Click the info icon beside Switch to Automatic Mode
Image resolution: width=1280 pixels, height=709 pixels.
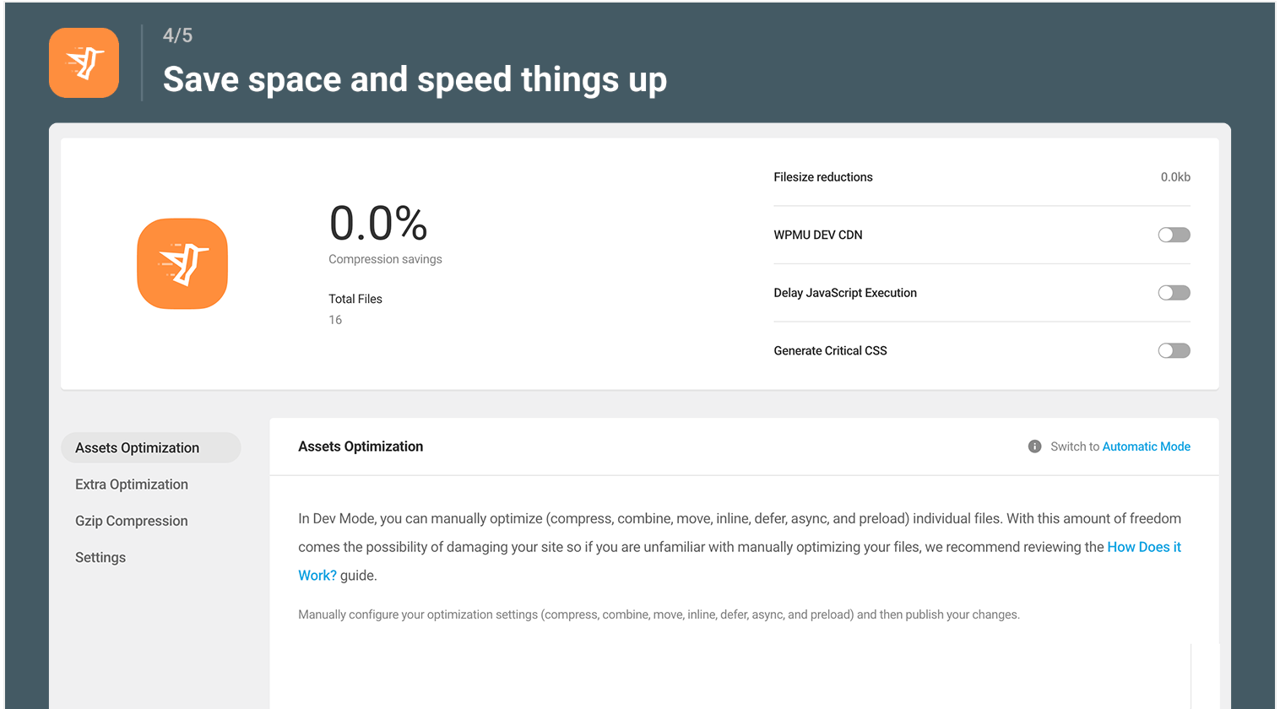pyautogui.click(x=1034, y=447)
